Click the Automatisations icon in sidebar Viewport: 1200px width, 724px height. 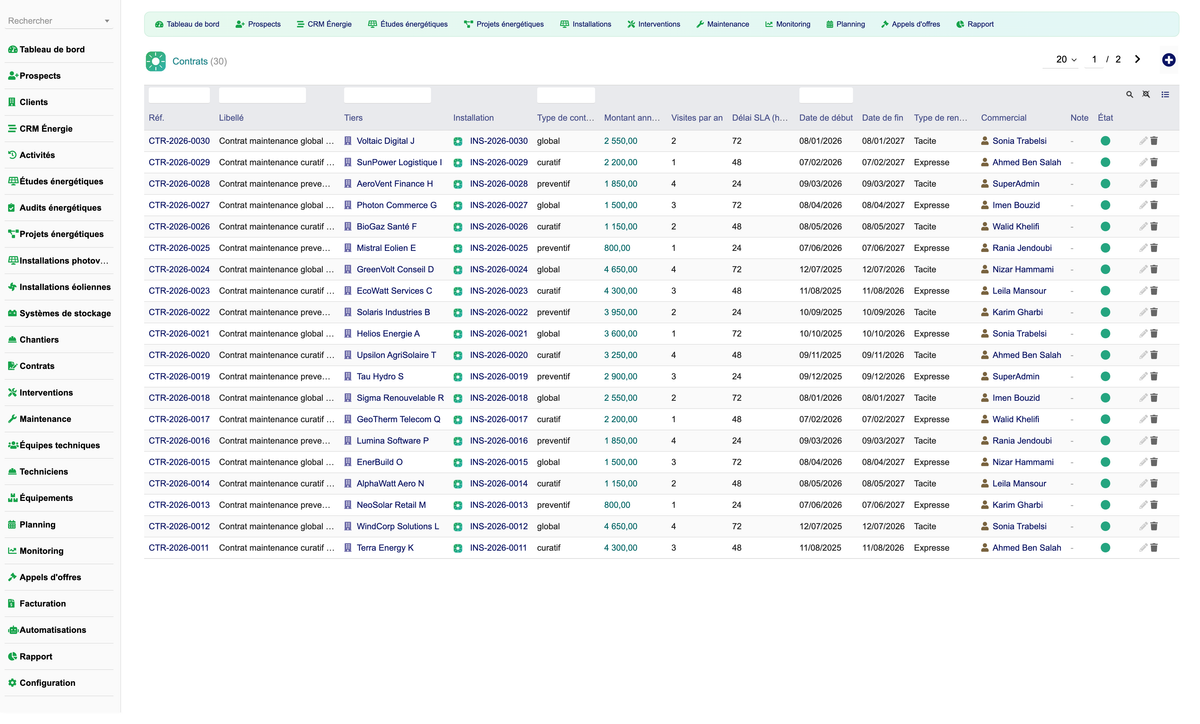[12, 630]
